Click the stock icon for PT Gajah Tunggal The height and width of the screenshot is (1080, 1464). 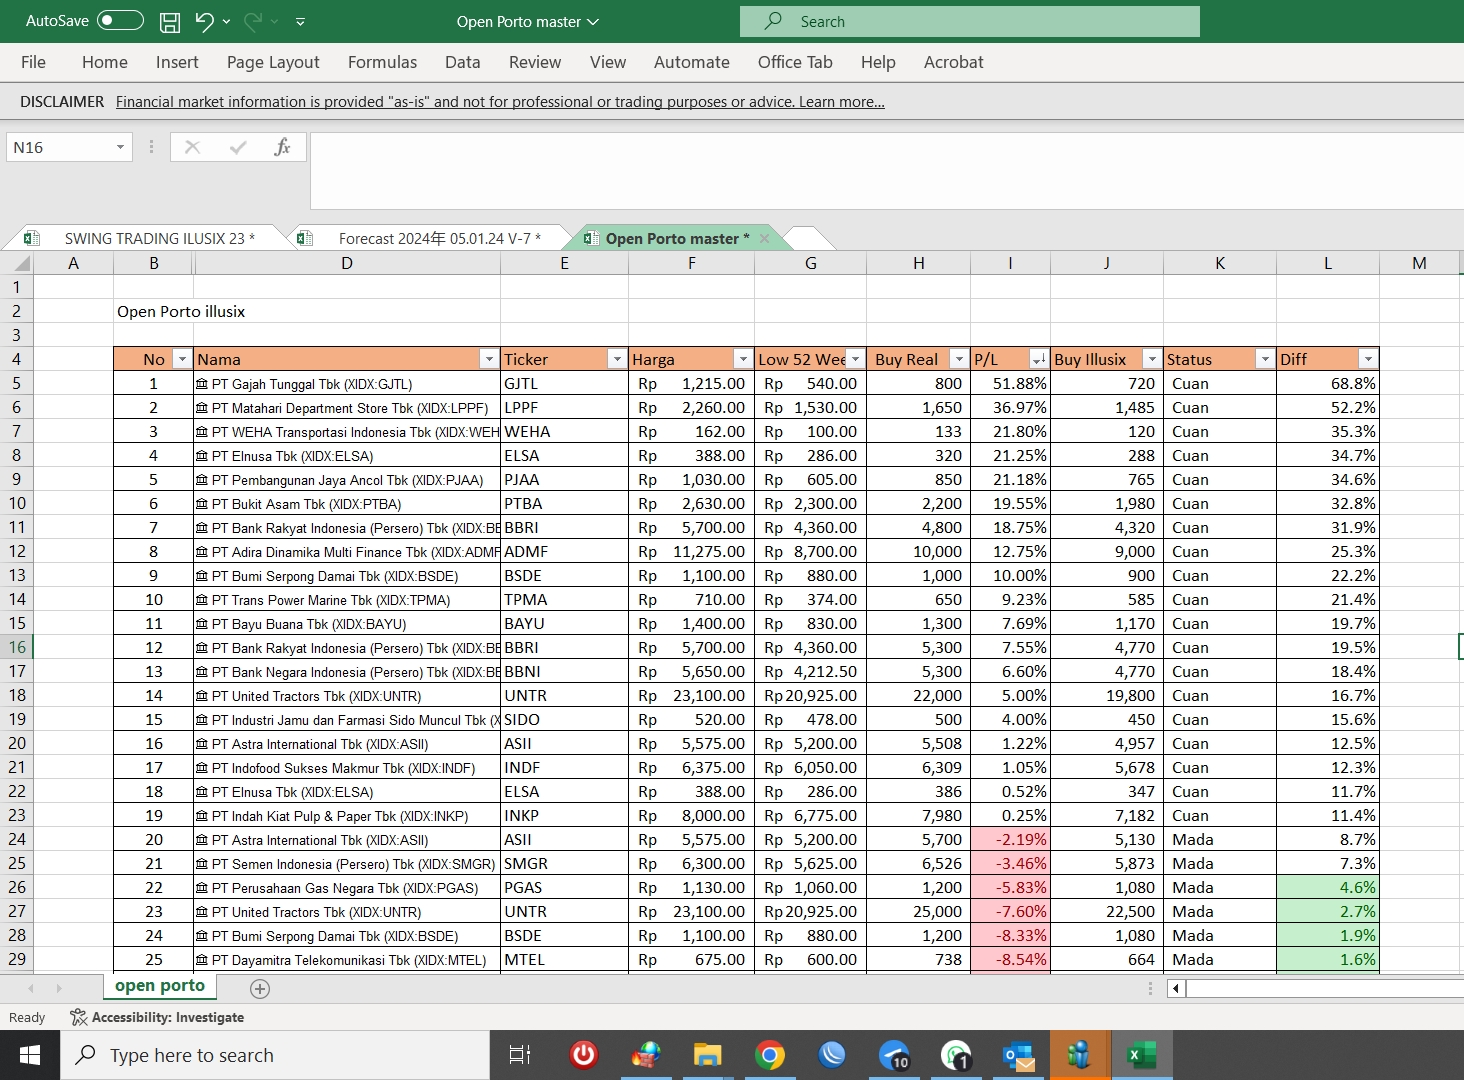coord(202,384)
